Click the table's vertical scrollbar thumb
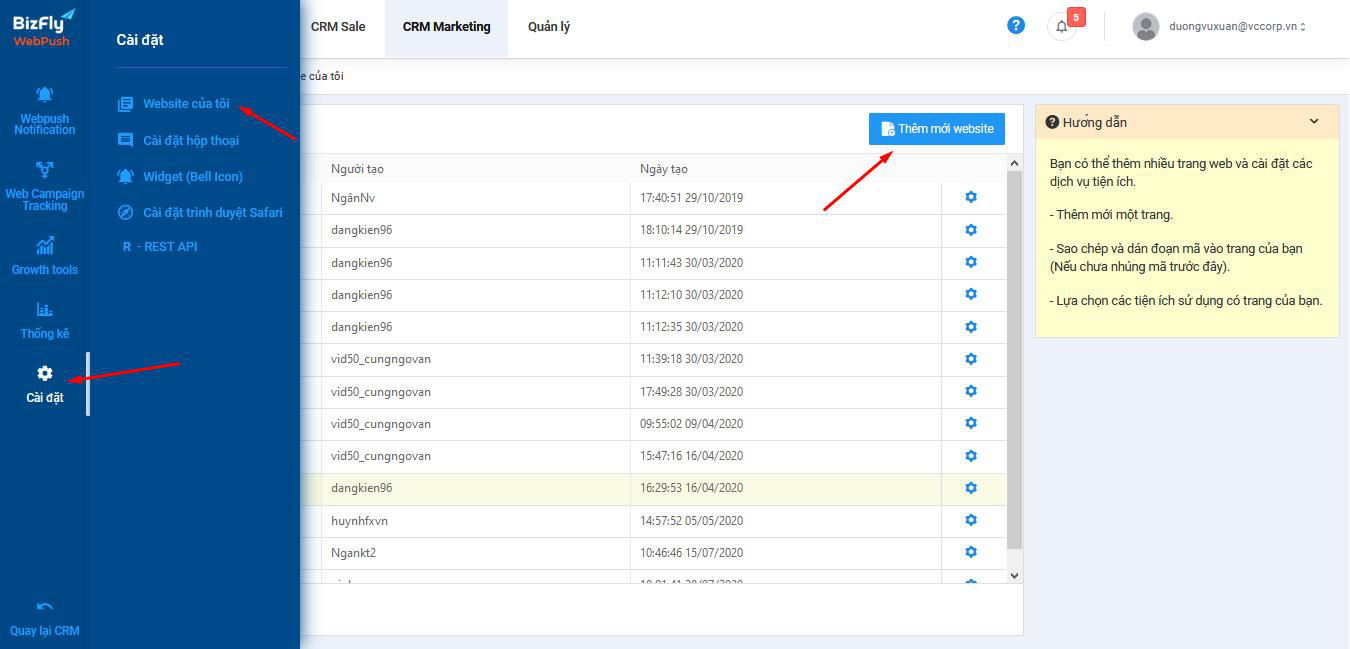 (1015, 360)
